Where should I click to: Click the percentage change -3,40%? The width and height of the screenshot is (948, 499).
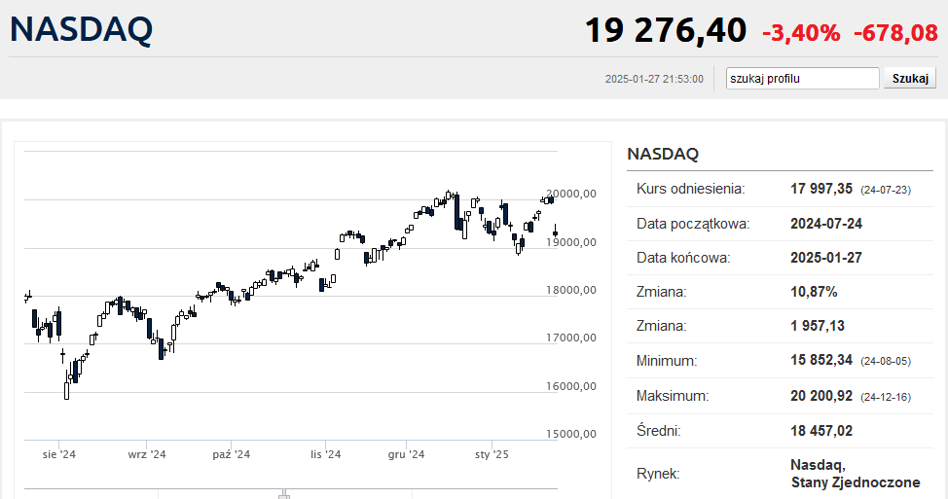tap(801, 33)
